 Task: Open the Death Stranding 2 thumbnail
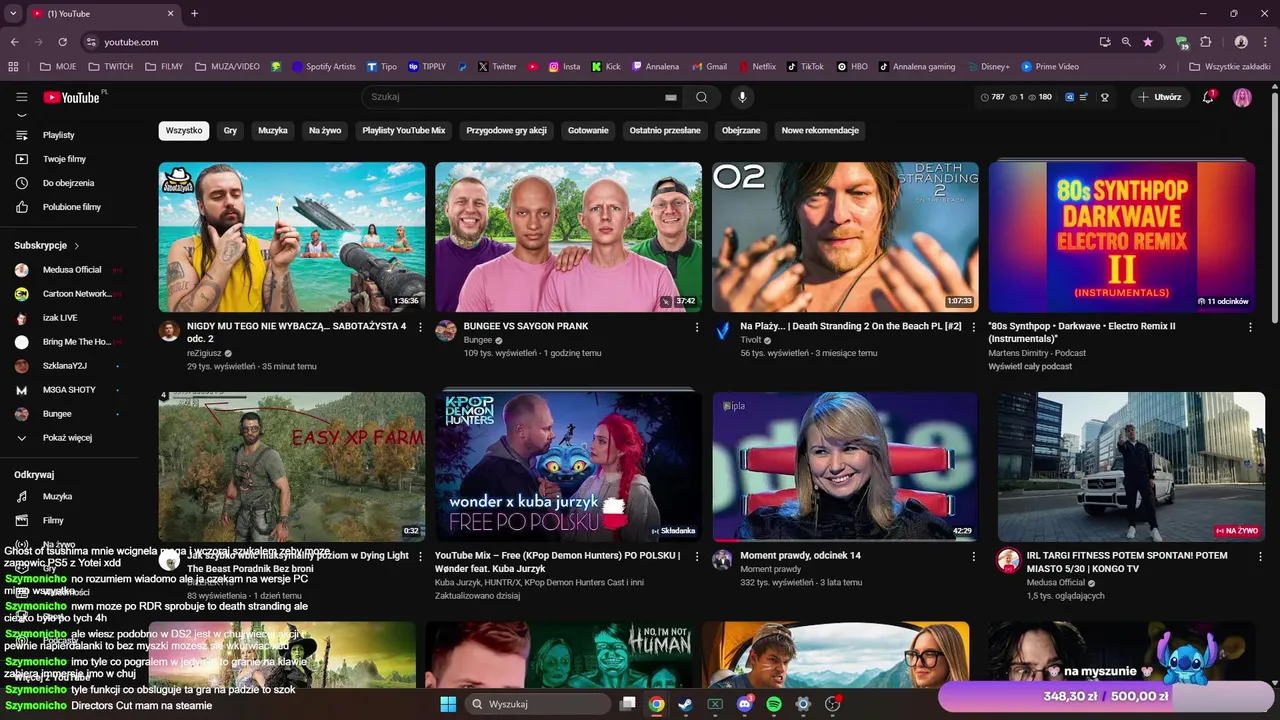pos(845,237)
